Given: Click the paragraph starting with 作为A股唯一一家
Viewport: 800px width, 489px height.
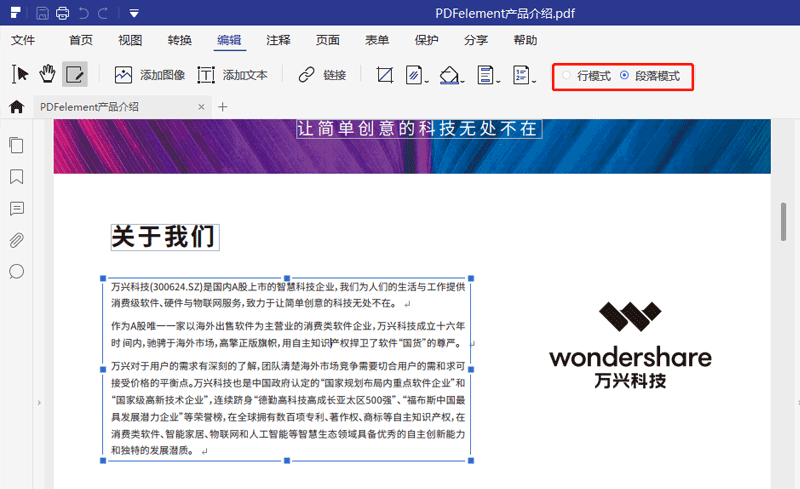Looking at the screenshot, I should [288, 334].
